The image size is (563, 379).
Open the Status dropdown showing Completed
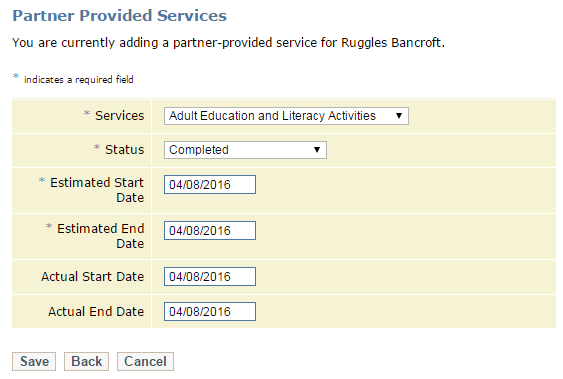(x=245, y=150)
